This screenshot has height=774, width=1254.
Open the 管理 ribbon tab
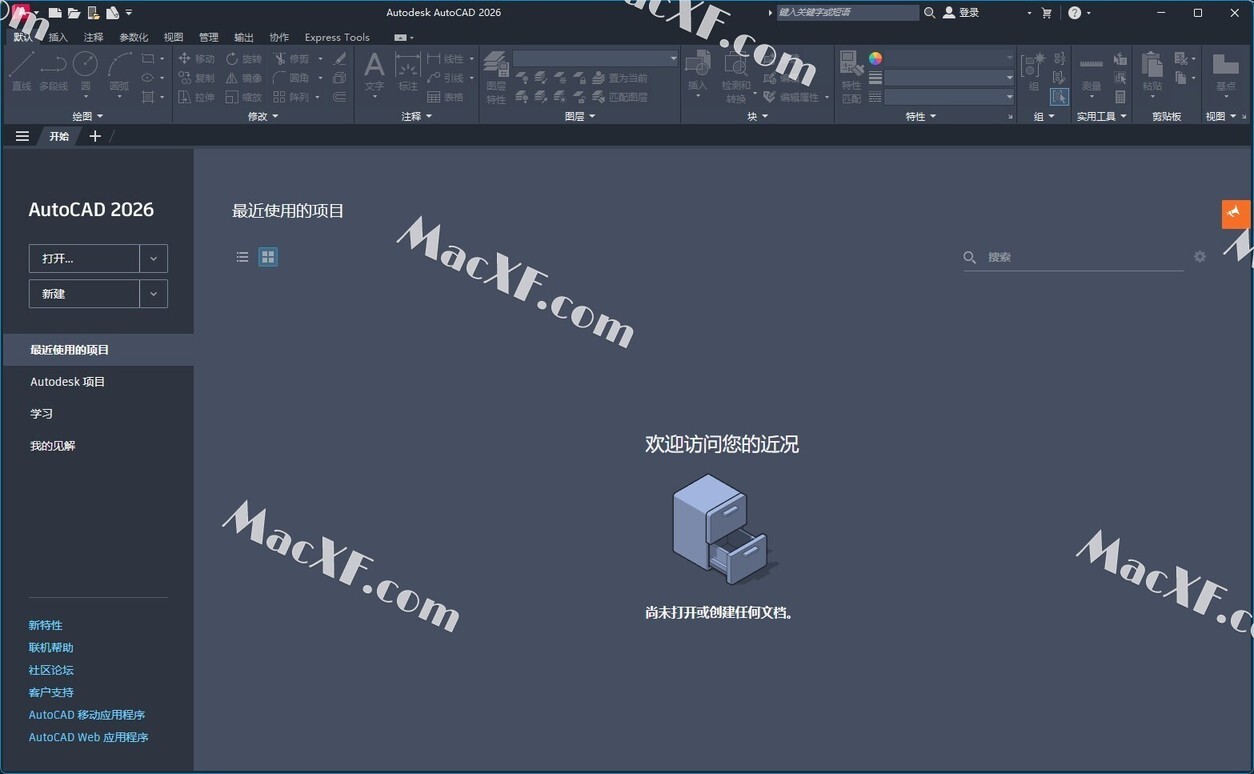208,37
